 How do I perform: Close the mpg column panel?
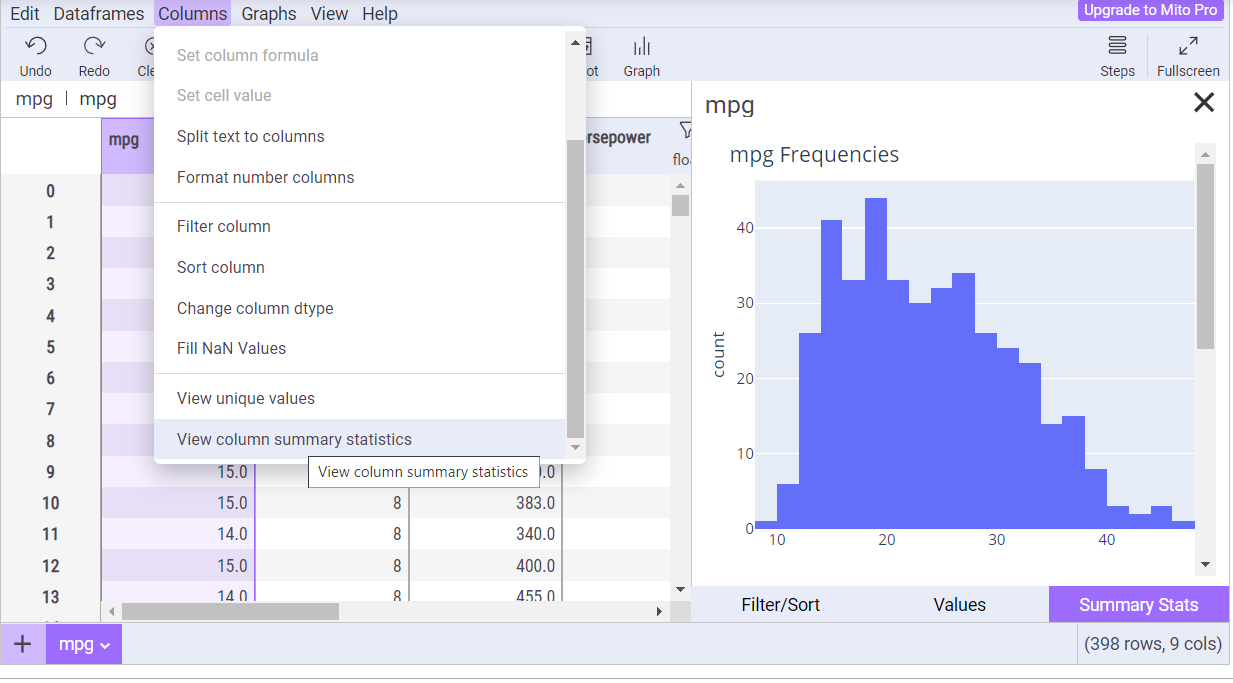1204,103
